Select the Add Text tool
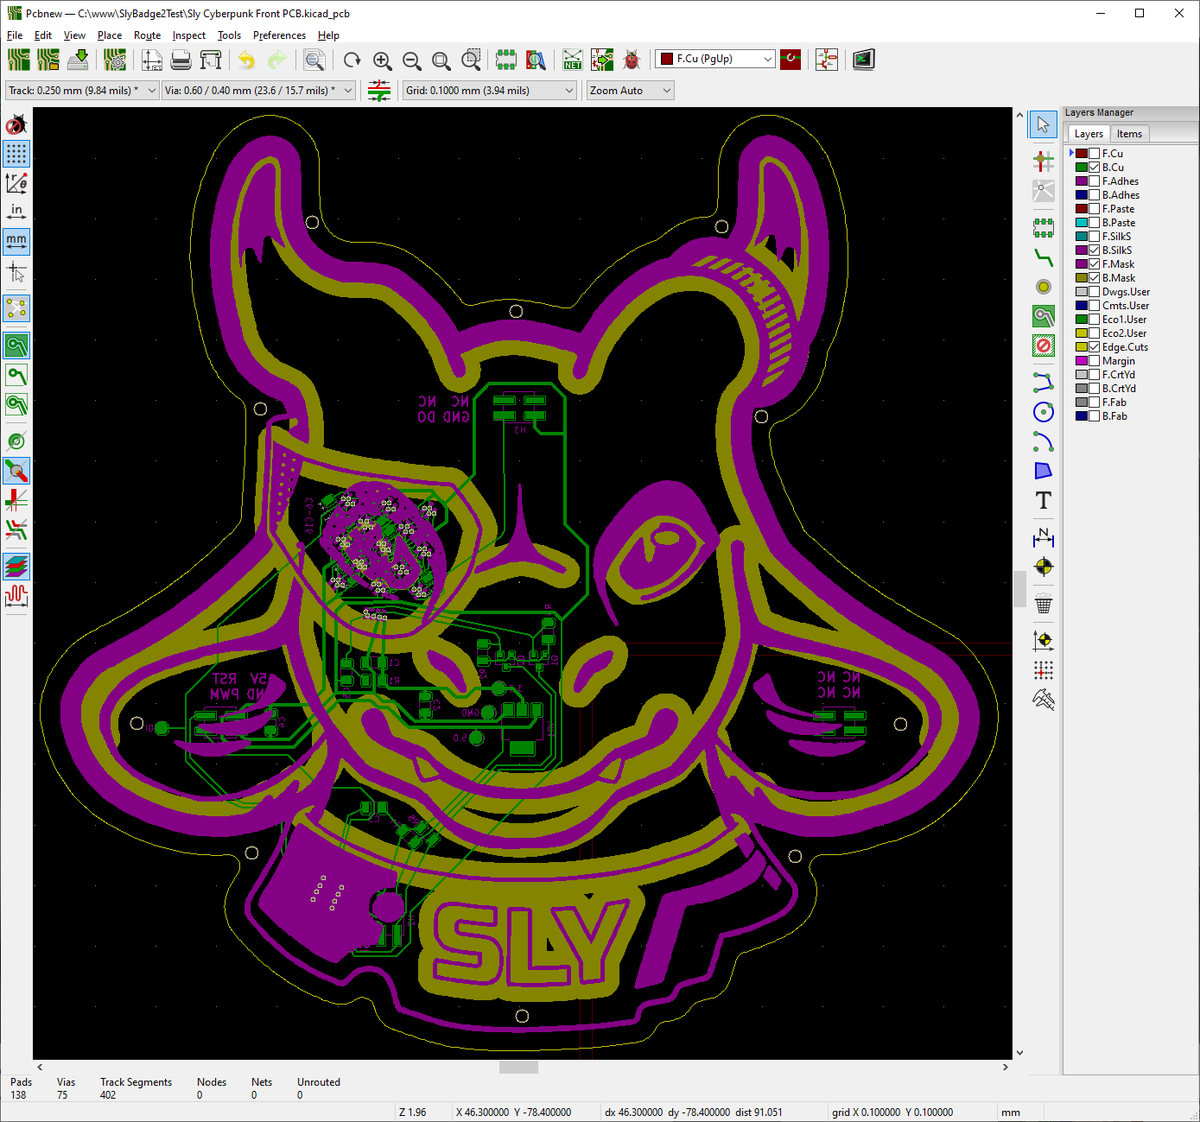1200x1122 pixels. (x=1043, y=500)
